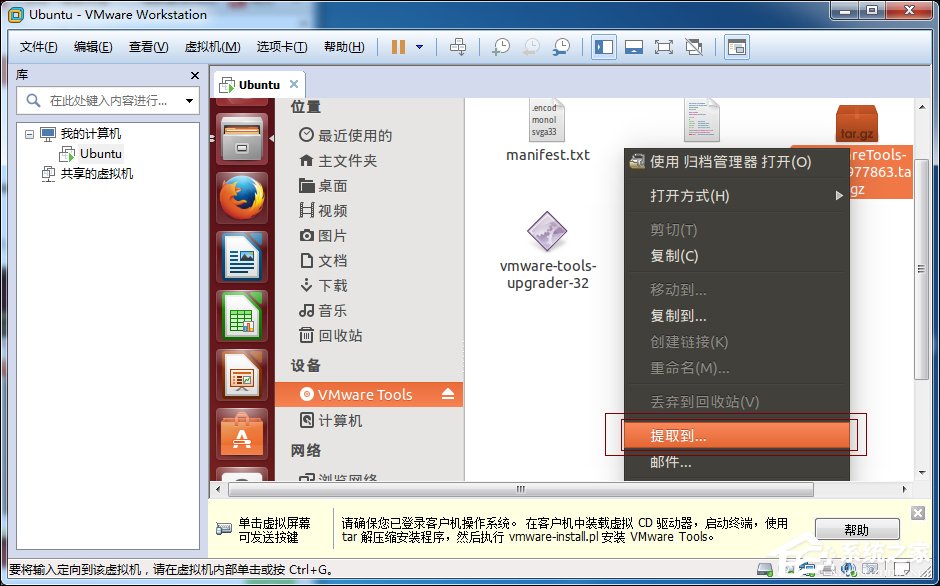940x586 pixels.
Task: Eject the VMware Tools virtual disc
Action: pos(449,394)
